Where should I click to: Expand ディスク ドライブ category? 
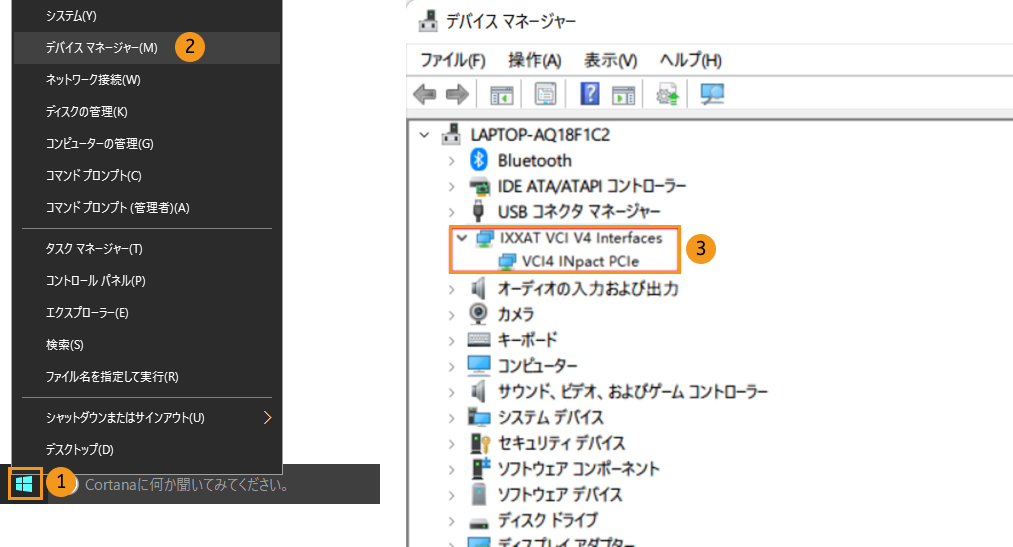pos(452,521)
